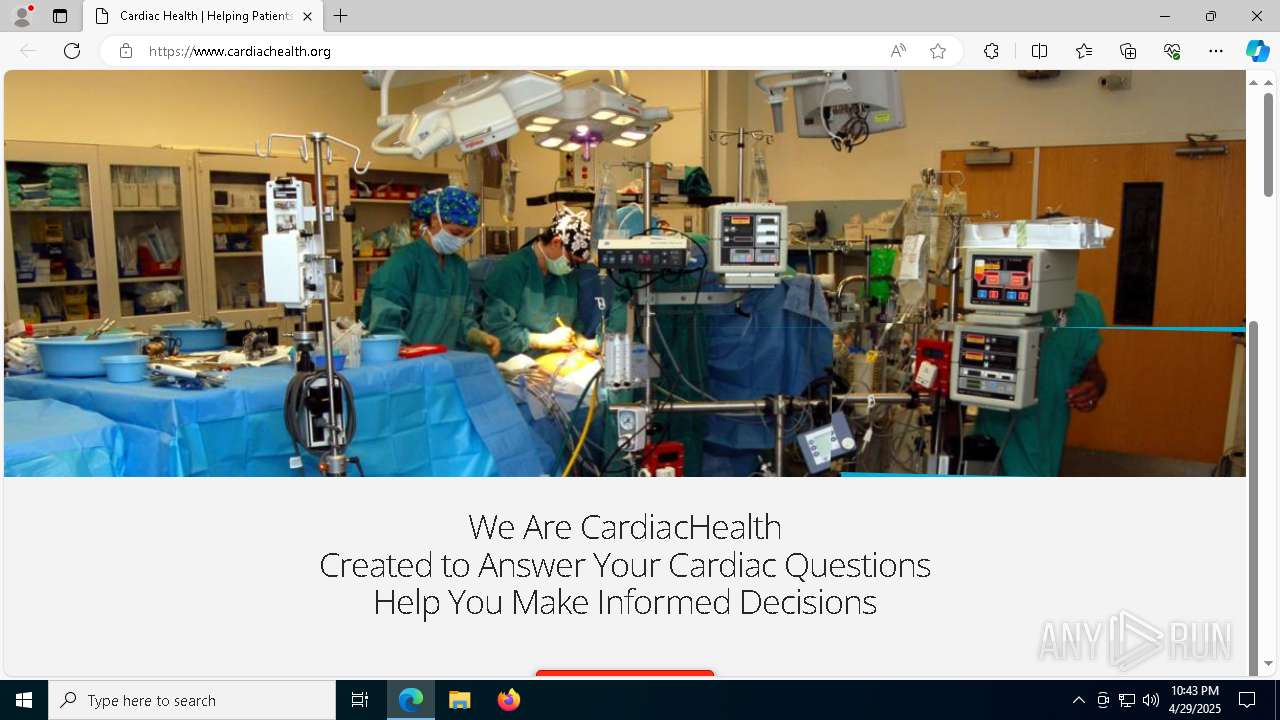Click the 'We Are CardiacHealth' heading
The image size is (1280, 720).
[625, 526]
